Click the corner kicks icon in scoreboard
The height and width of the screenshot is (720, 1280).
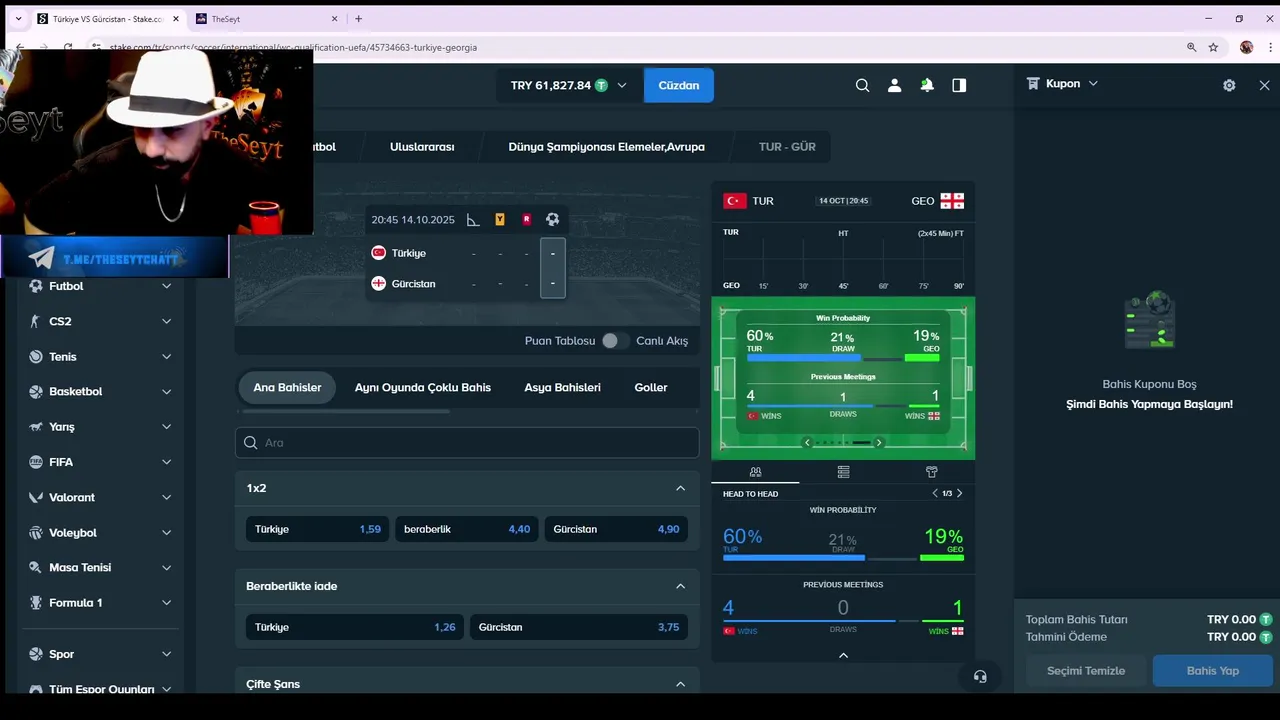point(473,220)
